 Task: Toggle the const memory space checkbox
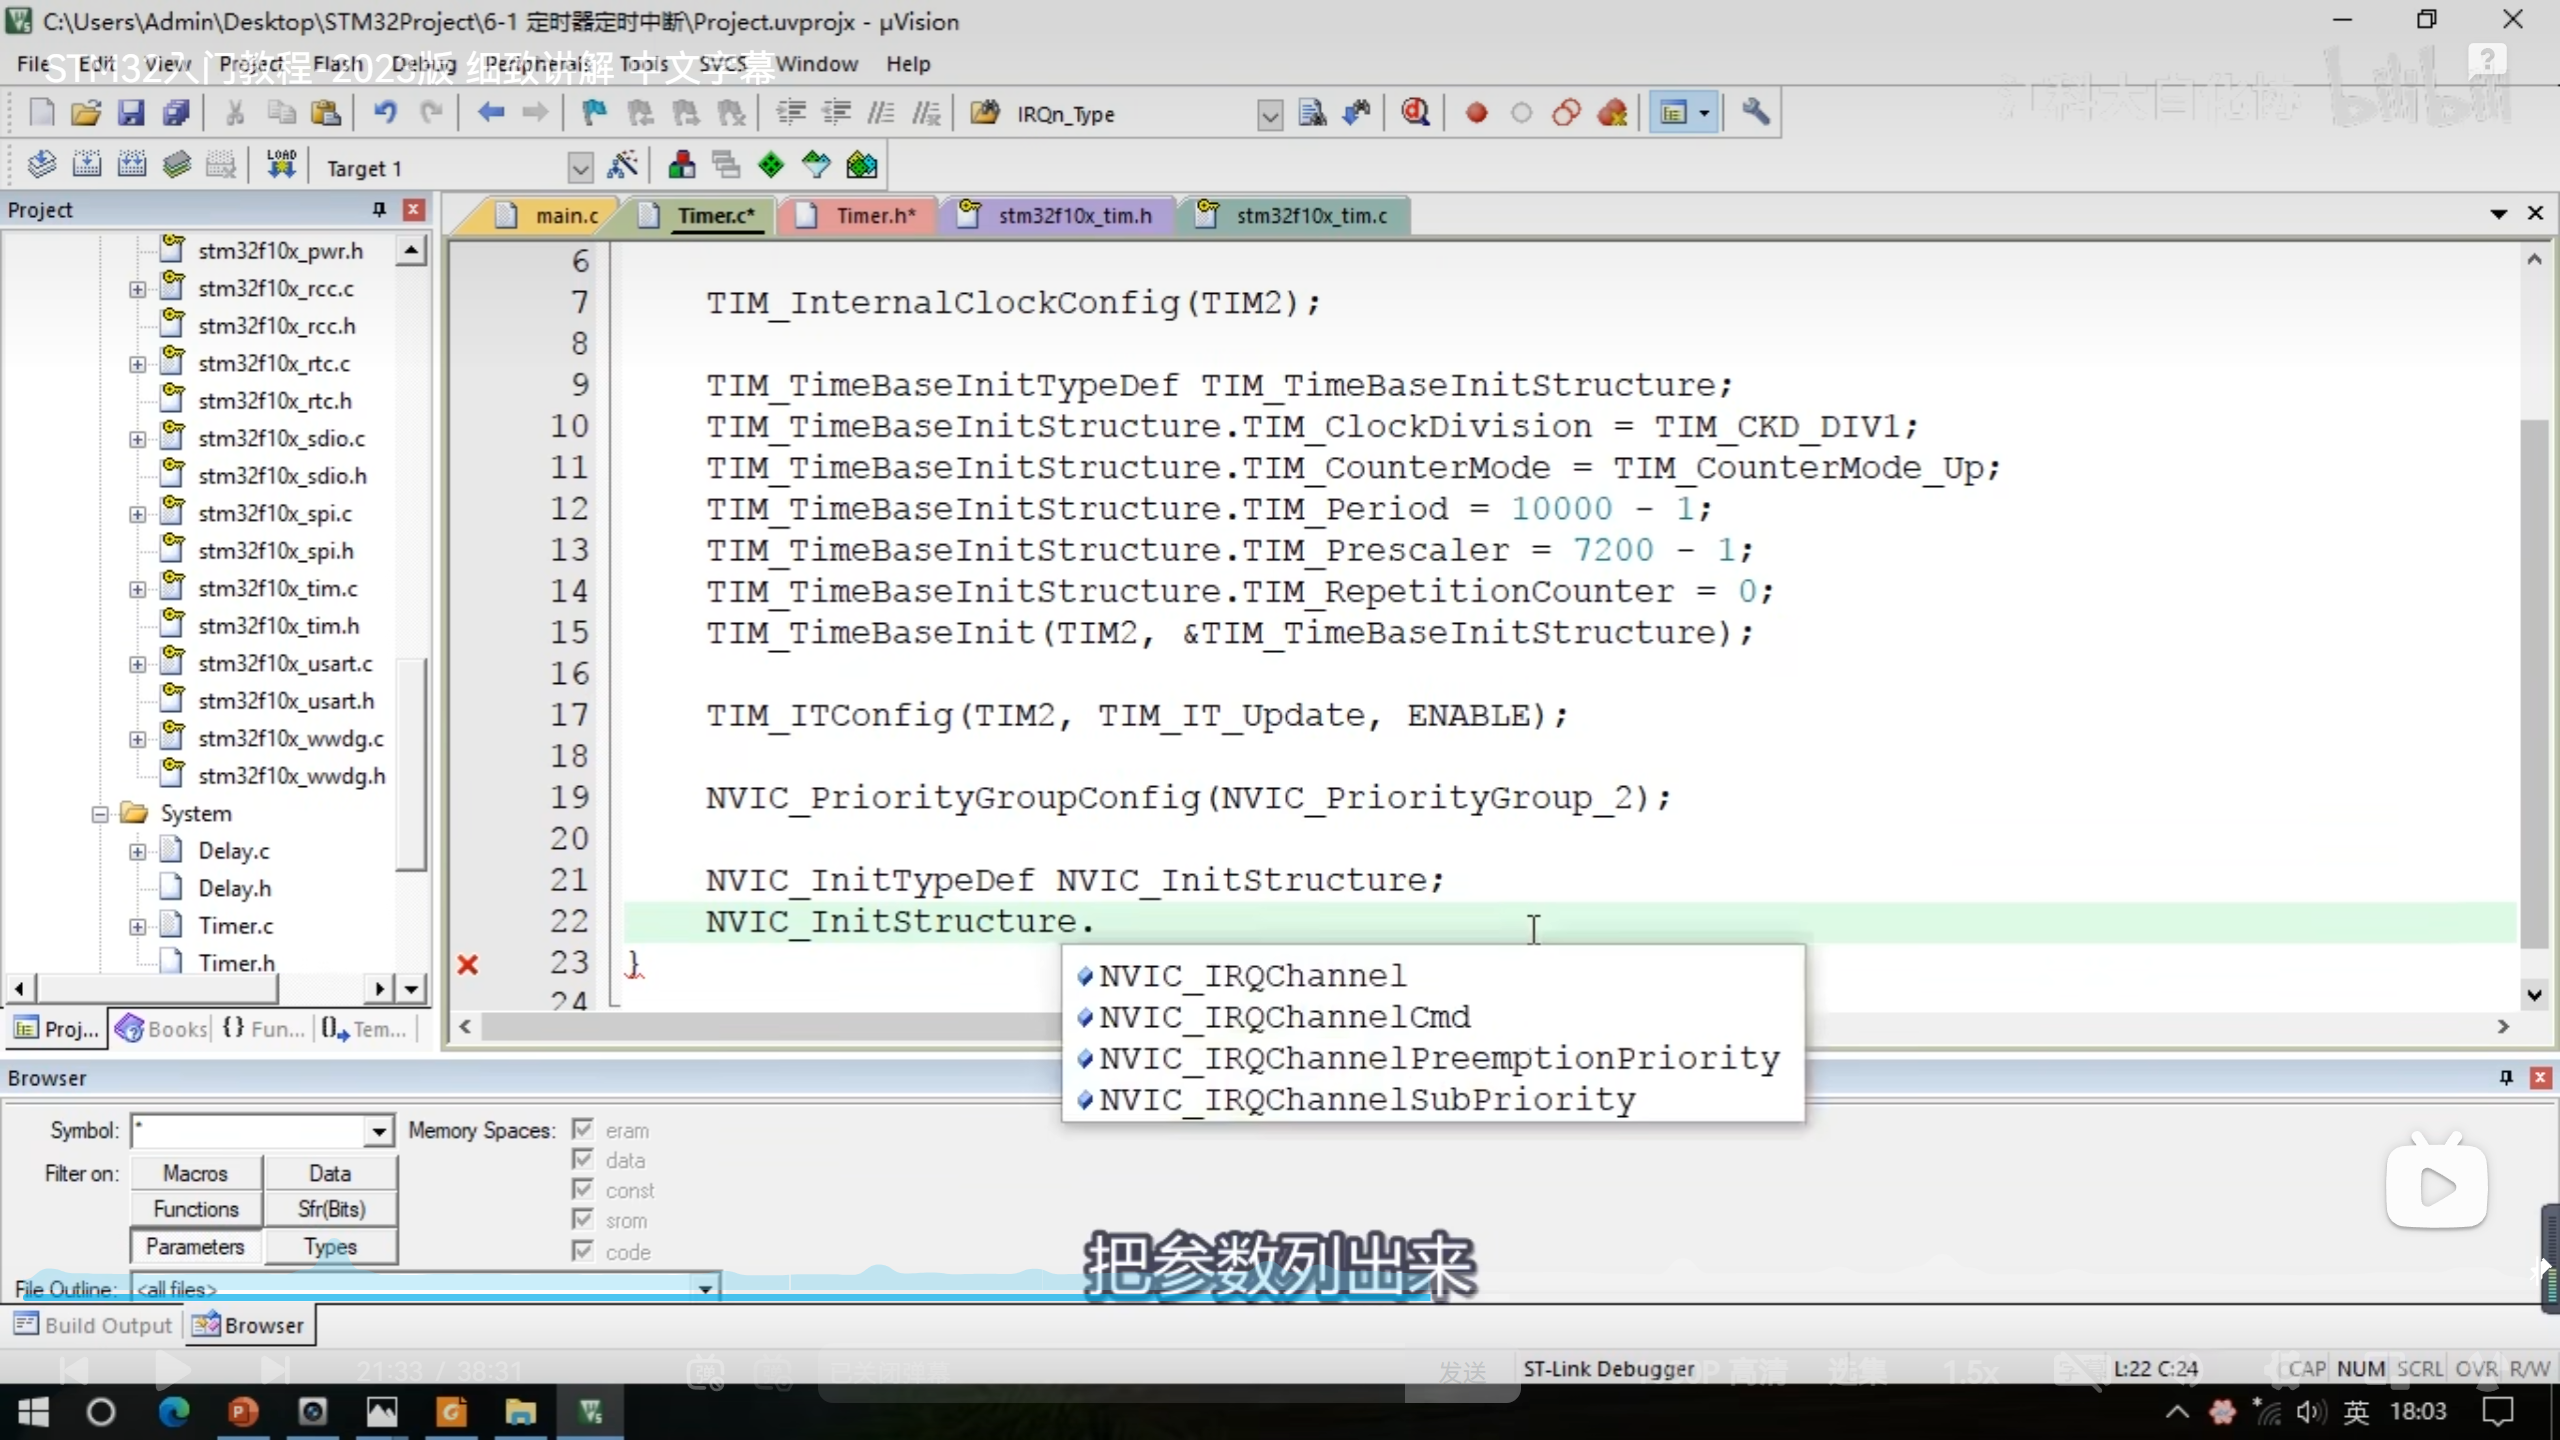(x=583, y=1189)
